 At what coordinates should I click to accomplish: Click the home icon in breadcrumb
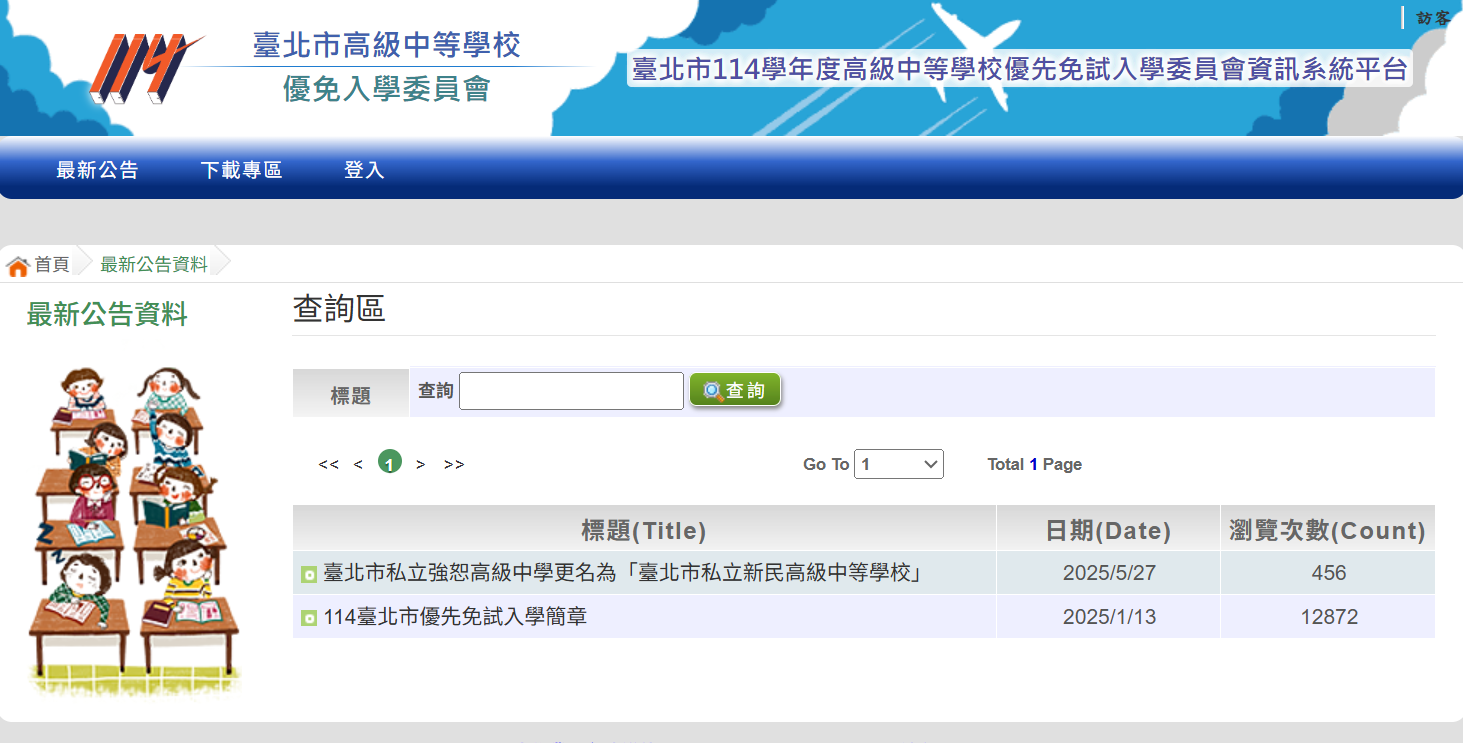[18, 266]
